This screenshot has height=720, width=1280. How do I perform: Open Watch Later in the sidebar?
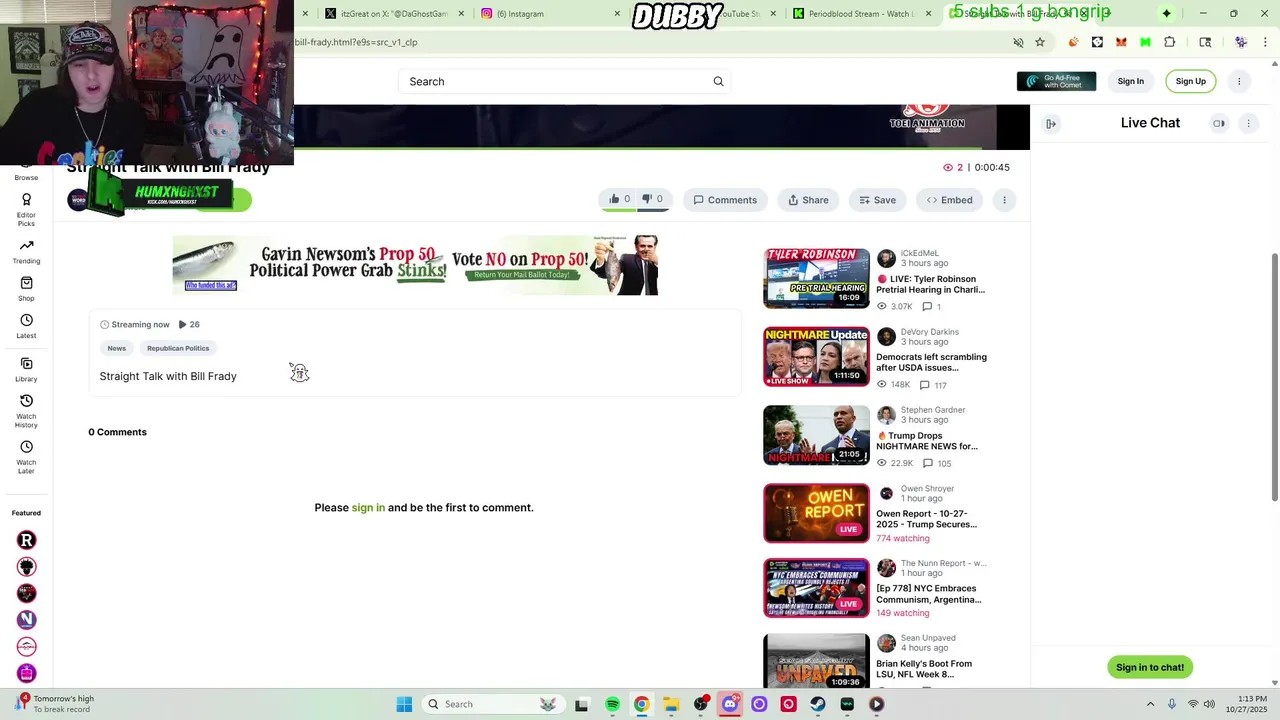26,457
